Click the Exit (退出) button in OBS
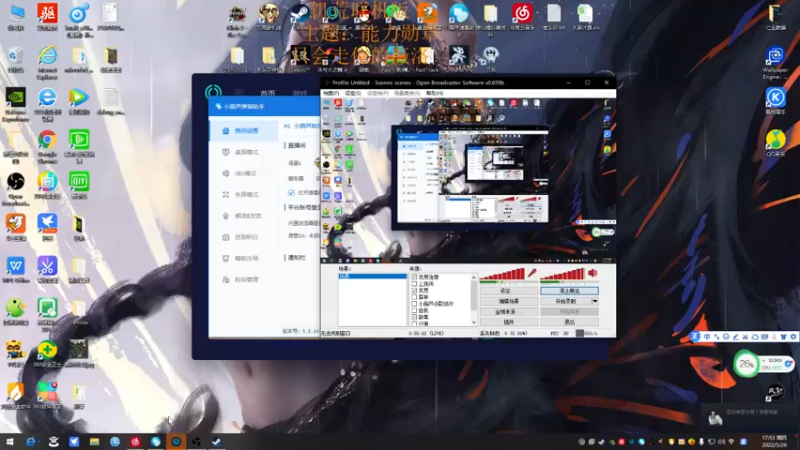Screen dimensions: 800x450 569,322
